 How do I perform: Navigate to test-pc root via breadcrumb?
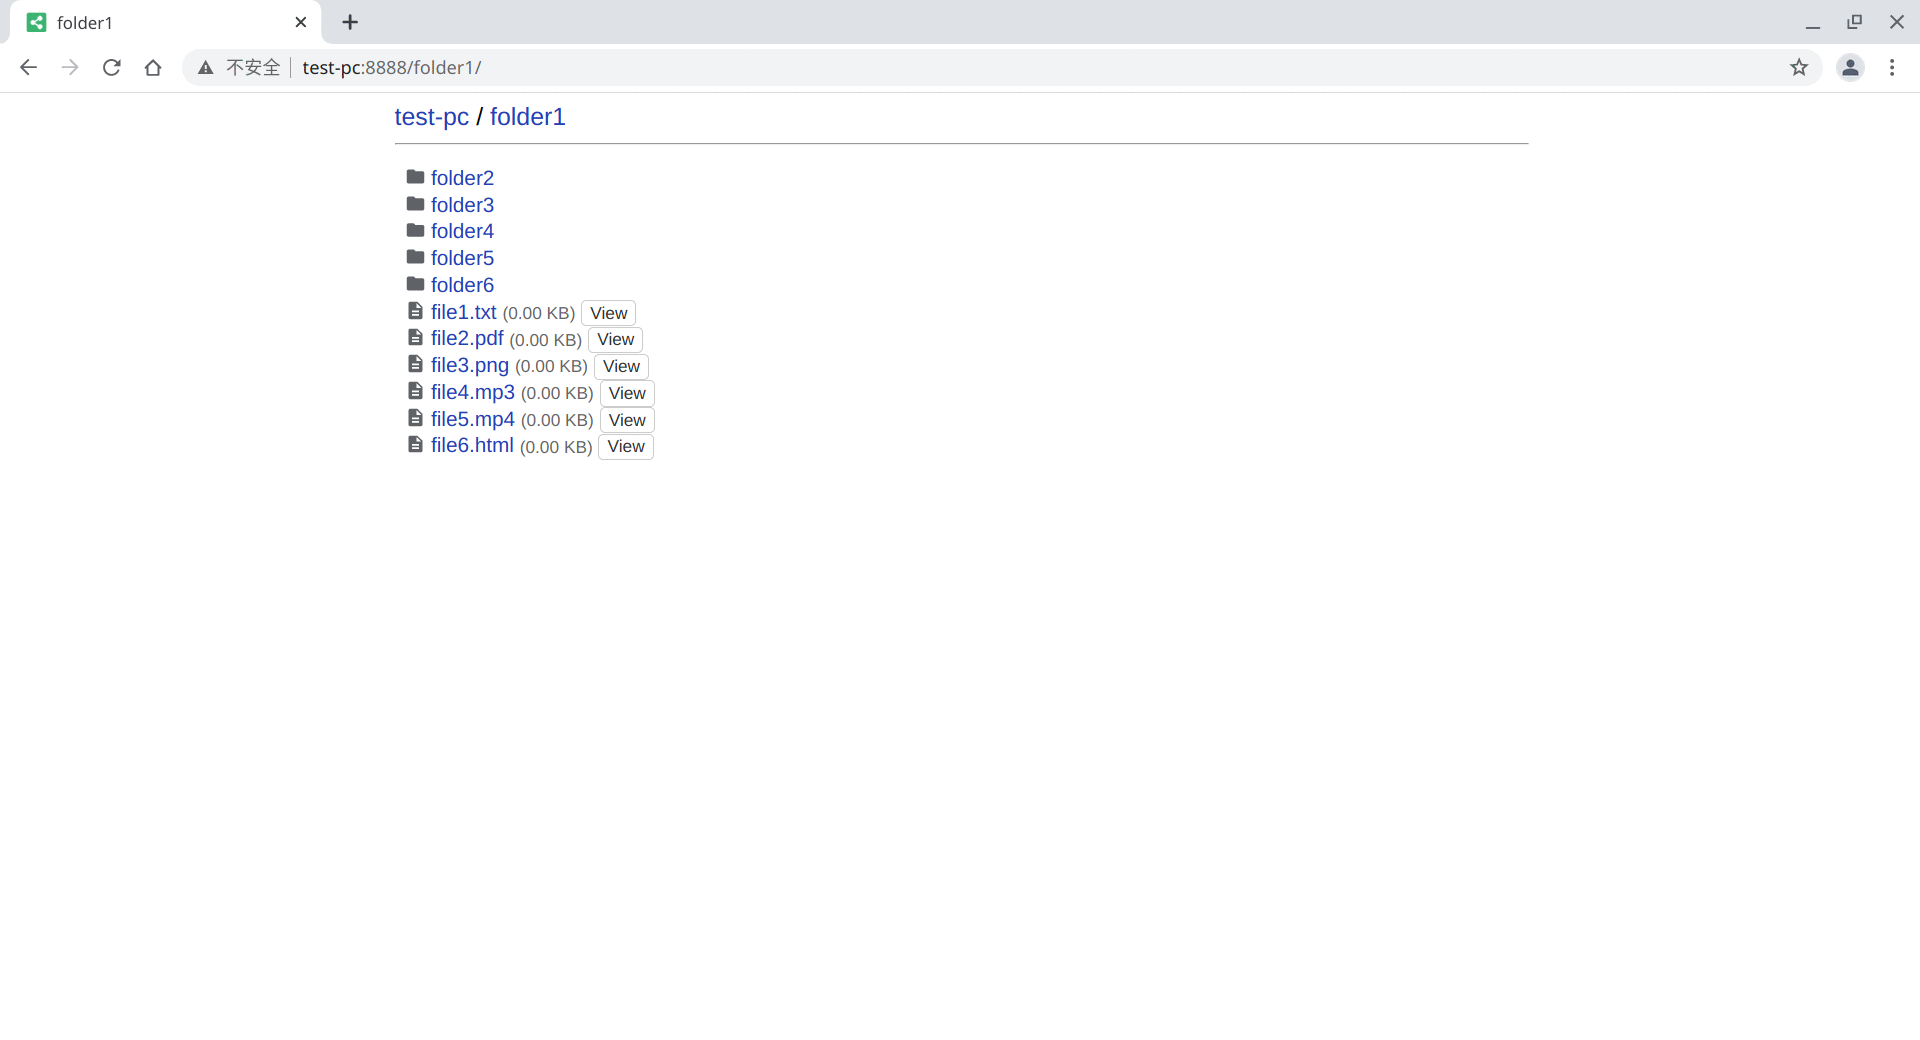coord(431,117)
